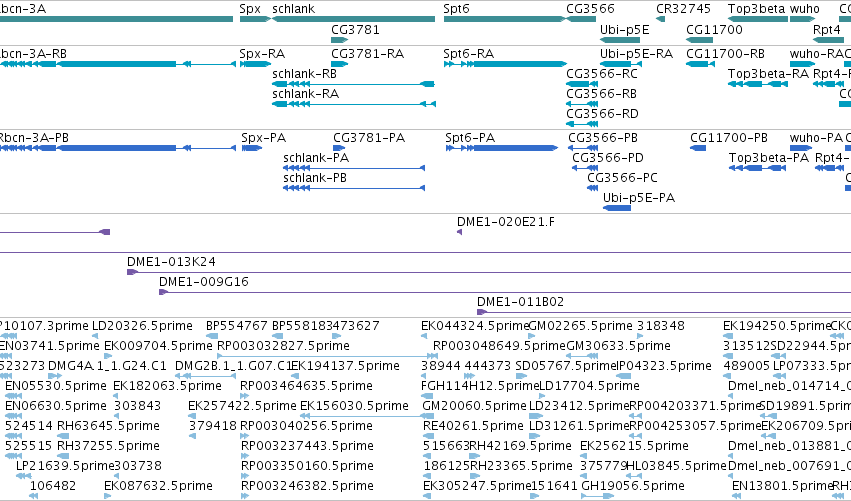The width and height of the screenshot is (851, 501).
Task: Select the Spt6 gene bar
Action: tap(505, 19)
